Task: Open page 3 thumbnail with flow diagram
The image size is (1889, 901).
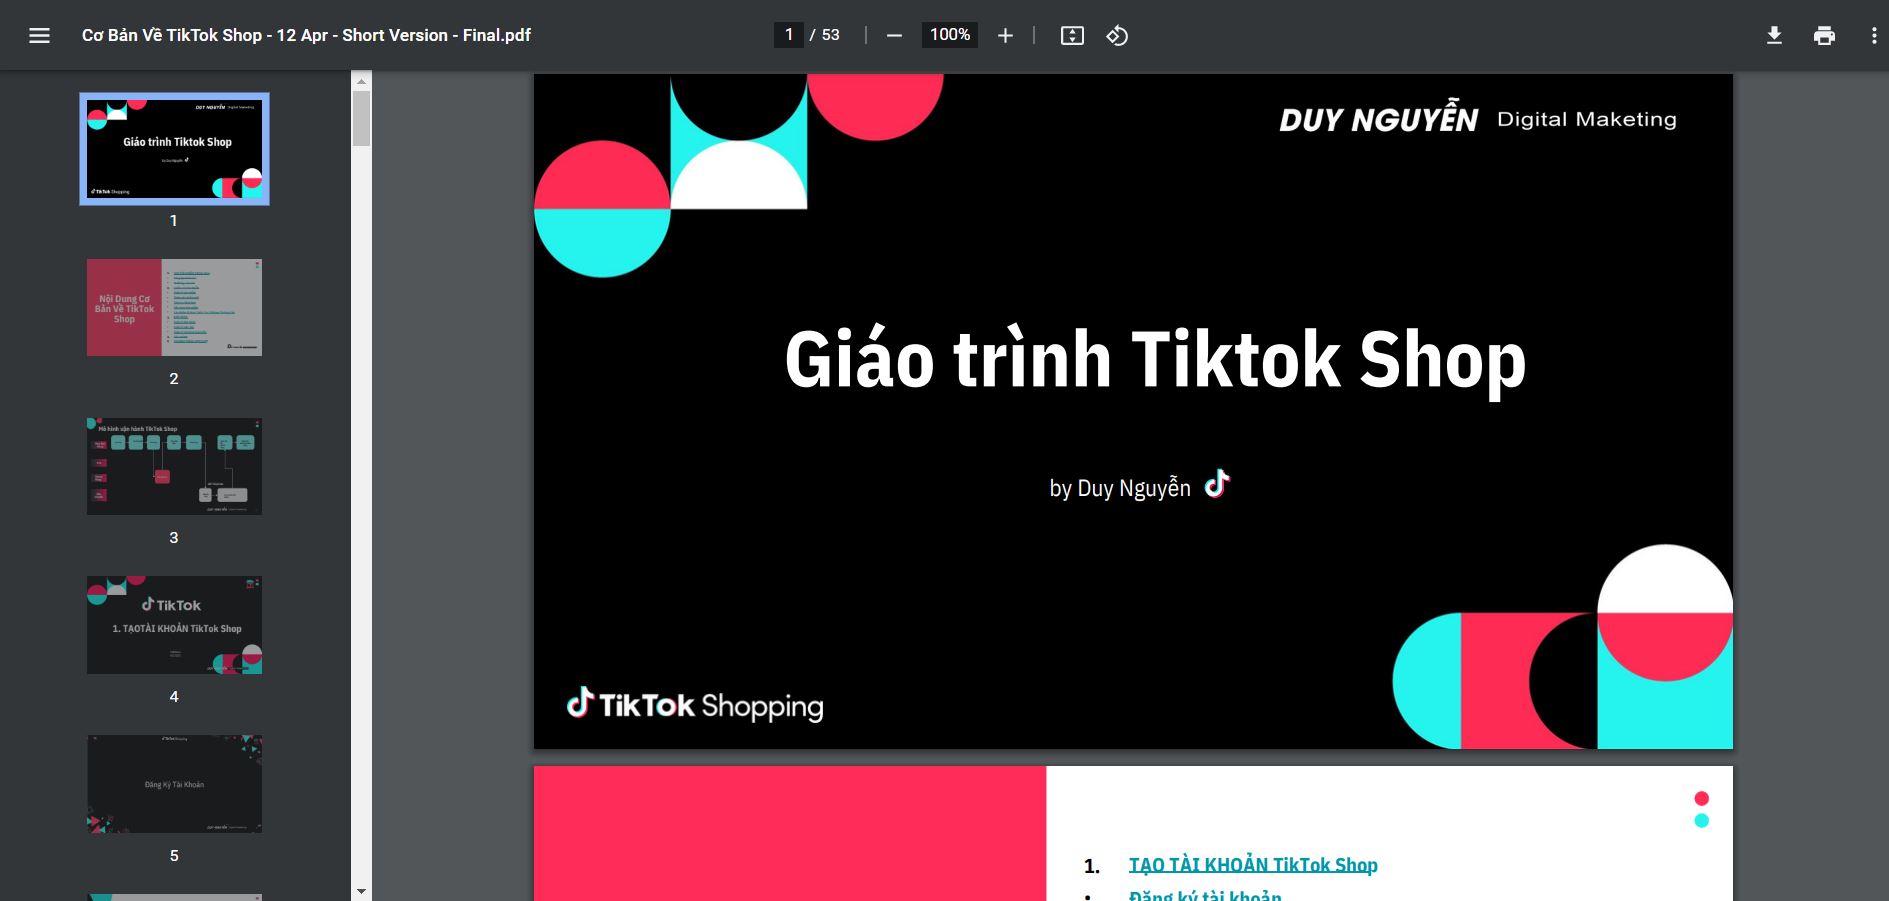Action: pyautogui.click(x=174, y=466)
